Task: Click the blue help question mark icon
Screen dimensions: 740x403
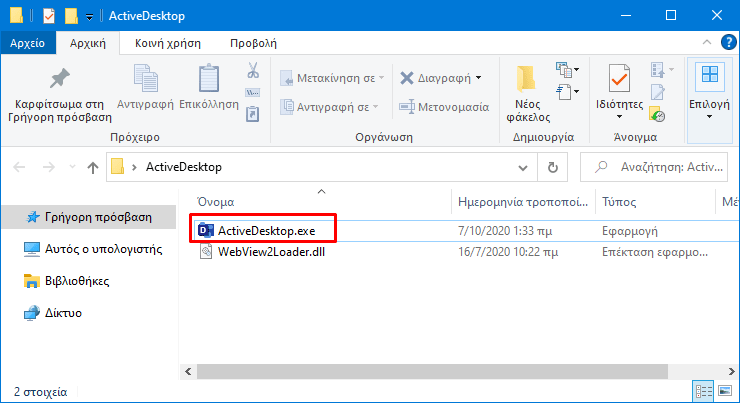Action: coord(728,42)
